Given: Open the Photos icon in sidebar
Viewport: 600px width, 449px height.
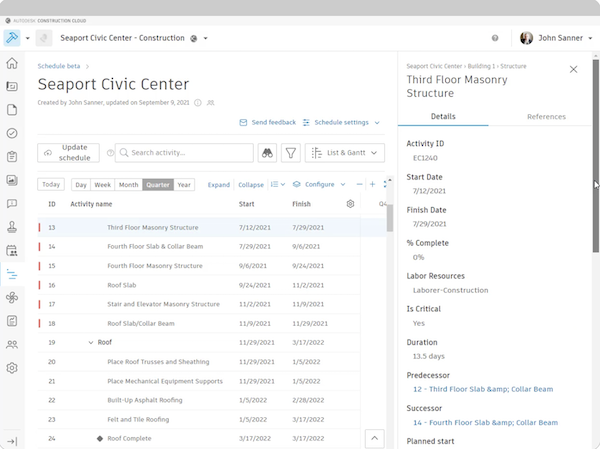Looking at the screenshot, I should point(12,180).
